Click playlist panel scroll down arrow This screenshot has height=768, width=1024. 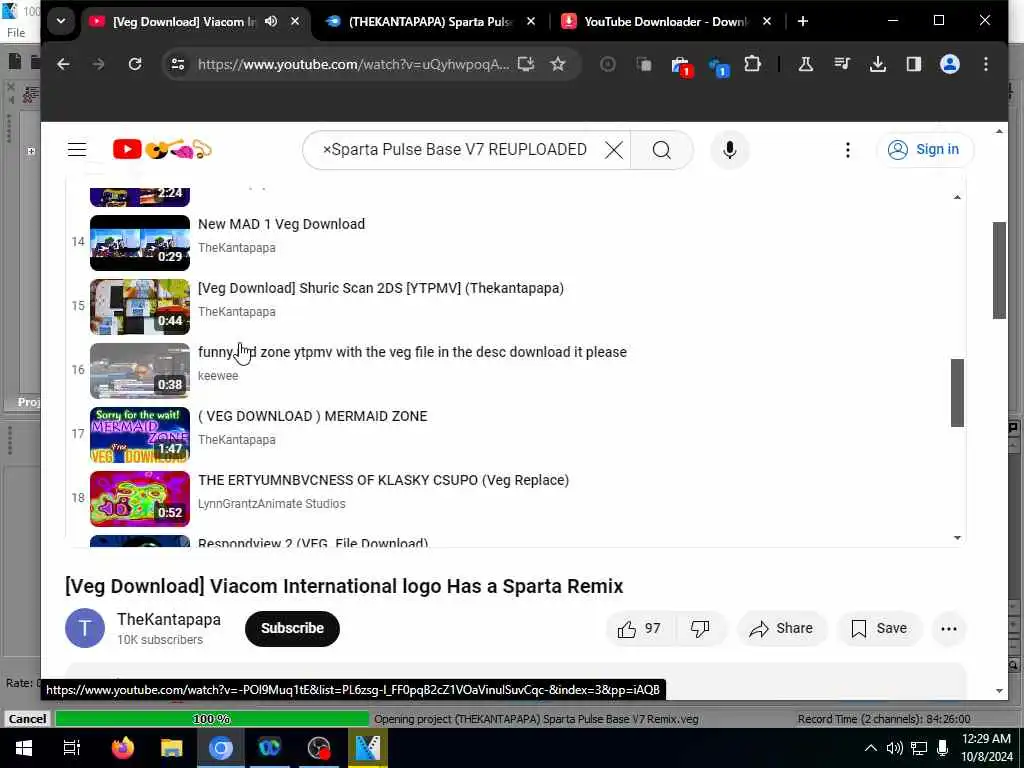[x=957, y=537]
